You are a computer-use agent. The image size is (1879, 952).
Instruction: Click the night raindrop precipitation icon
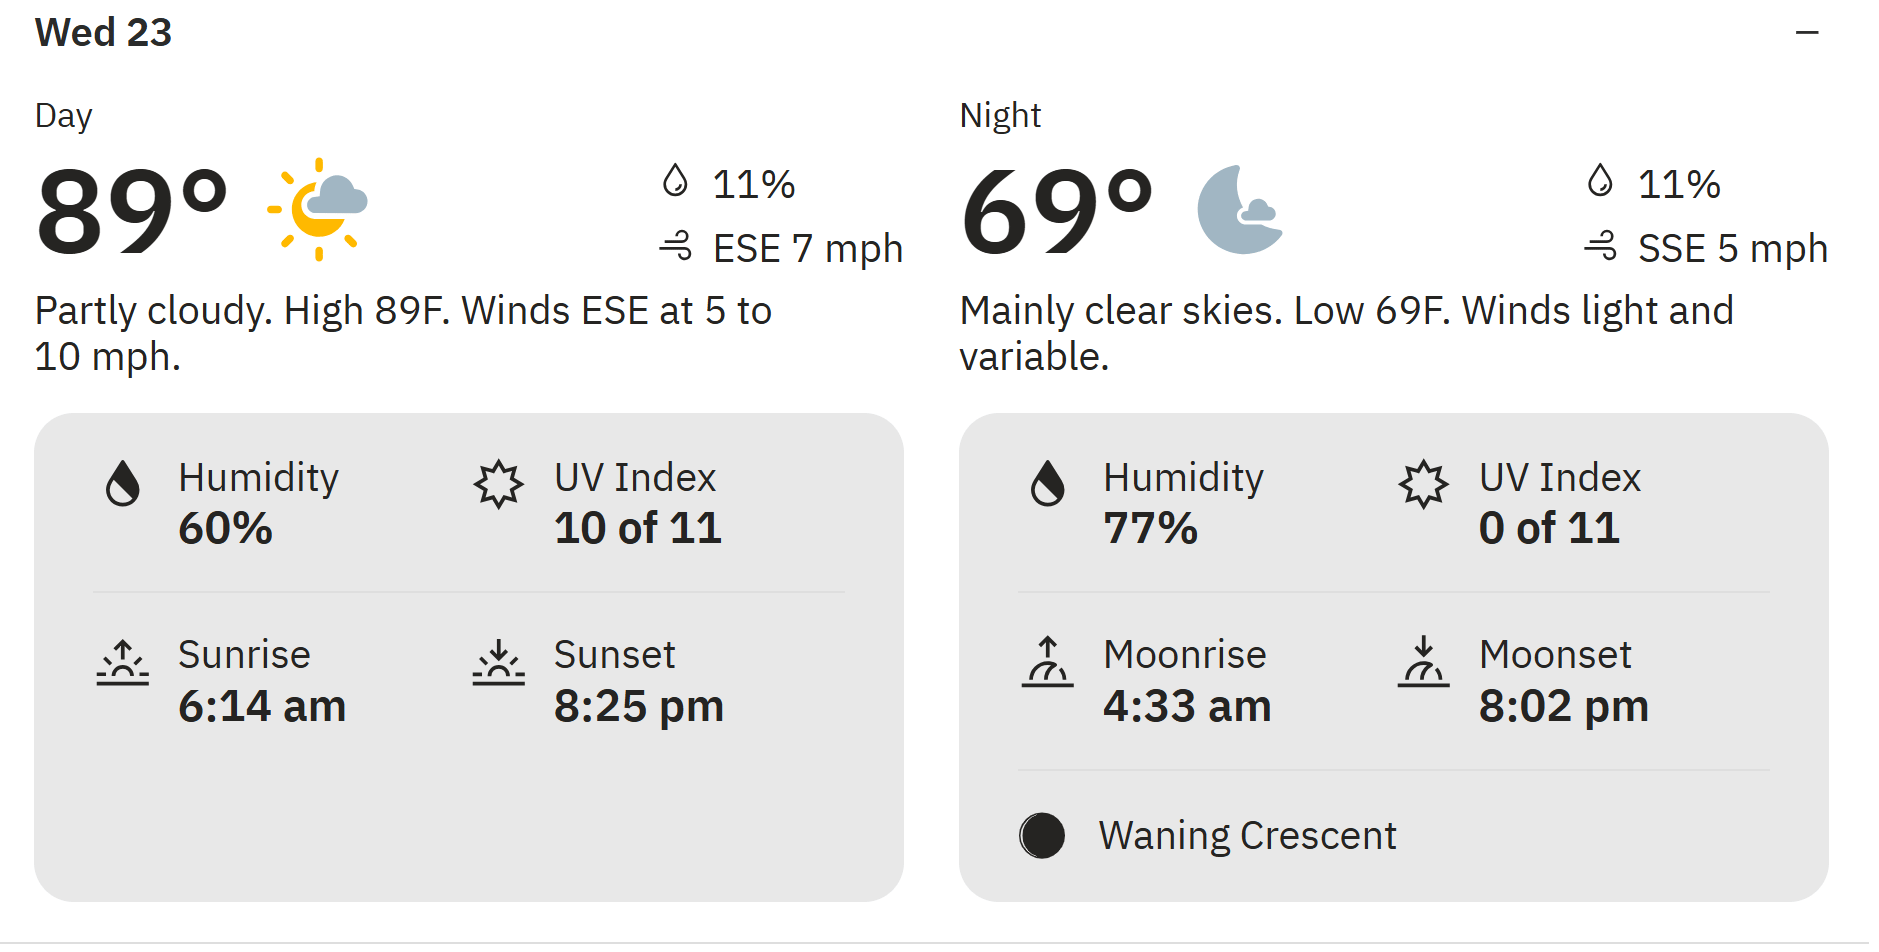(1600, 180)
